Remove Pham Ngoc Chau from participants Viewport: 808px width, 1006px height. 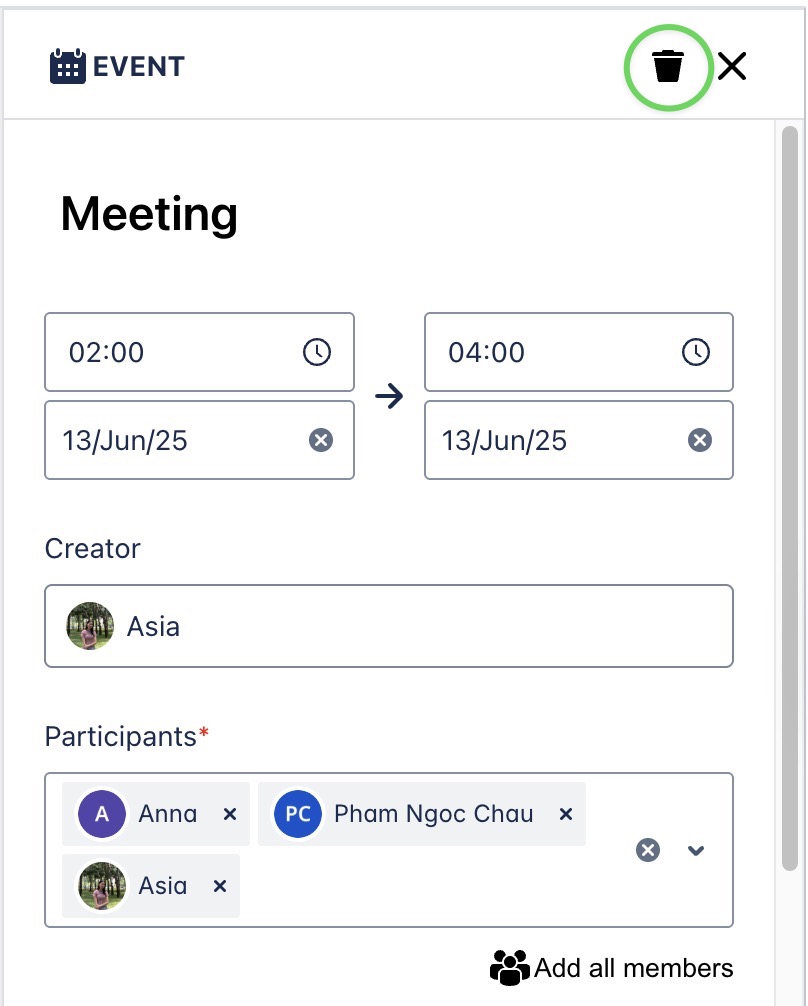pos(566,814)
